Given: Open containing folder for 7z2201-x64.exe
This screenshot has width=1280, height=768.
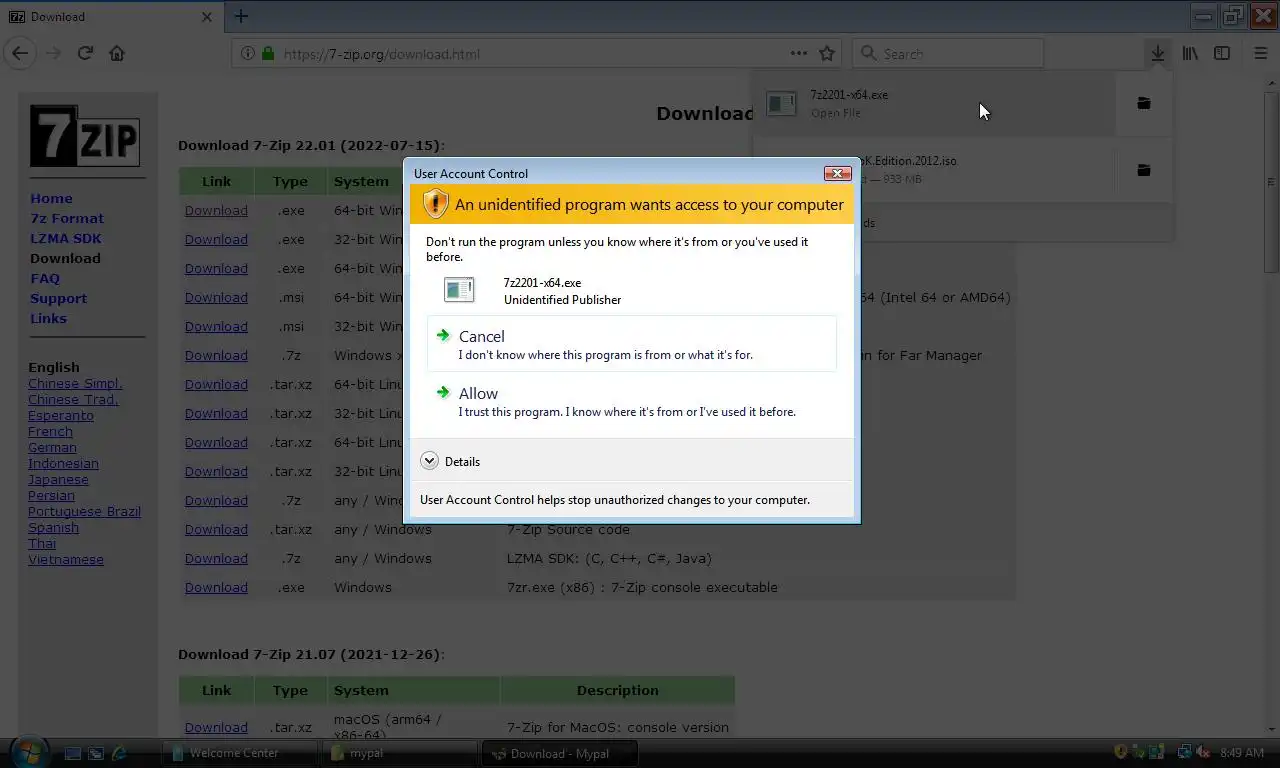Looking at the screenshot, I should coord(1143,103).
